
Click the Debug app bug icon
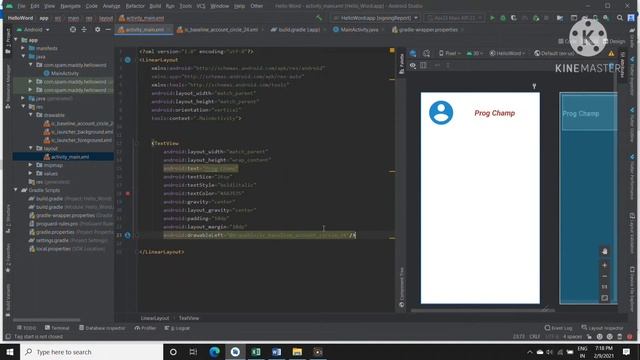[503, 18]
